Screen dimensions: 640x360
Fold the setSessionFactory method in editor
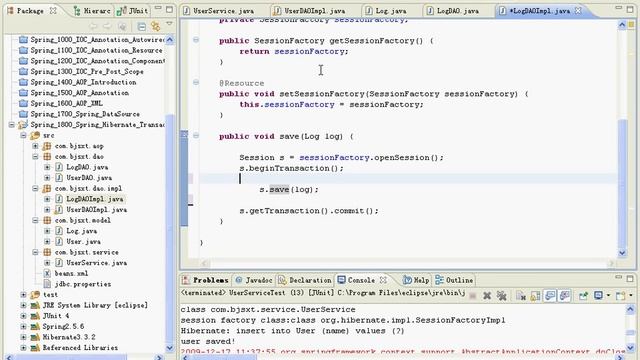(196, 82)
